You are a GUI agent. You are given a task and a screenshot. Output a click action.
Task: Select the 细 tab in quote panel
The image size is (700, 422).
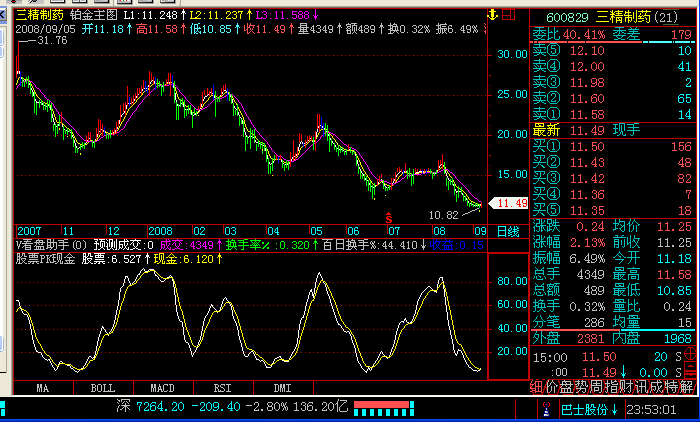(537, 387)
